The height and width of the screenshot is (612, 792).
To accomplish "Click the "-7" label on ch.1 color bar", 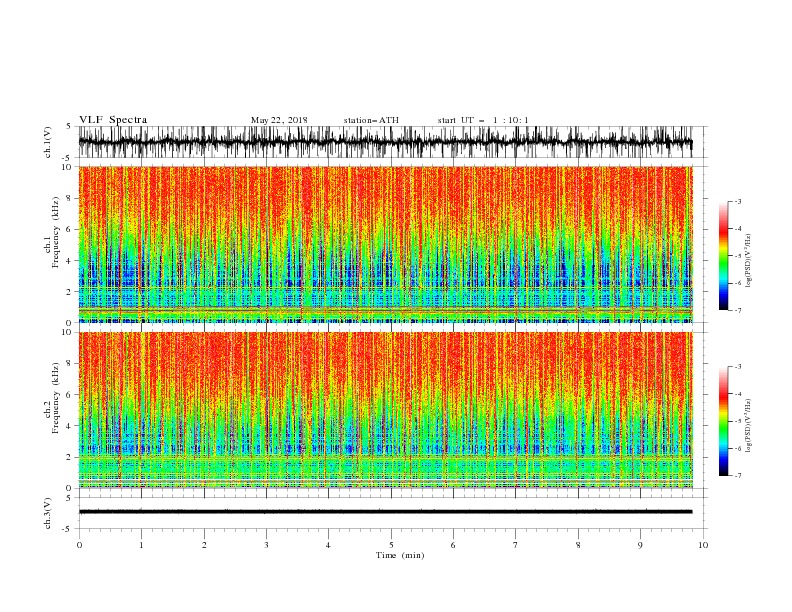I will [738, 310].
